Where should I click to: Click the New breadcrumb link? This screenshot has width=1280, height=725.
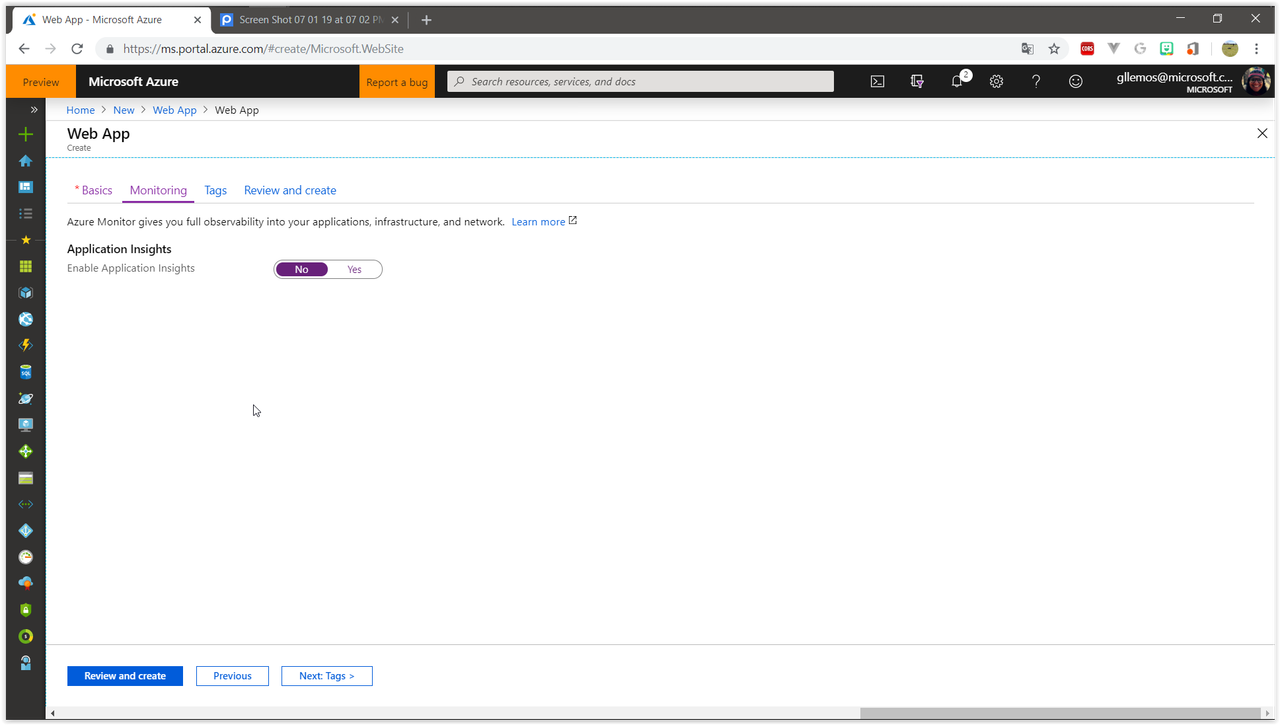tap(124, 110)
